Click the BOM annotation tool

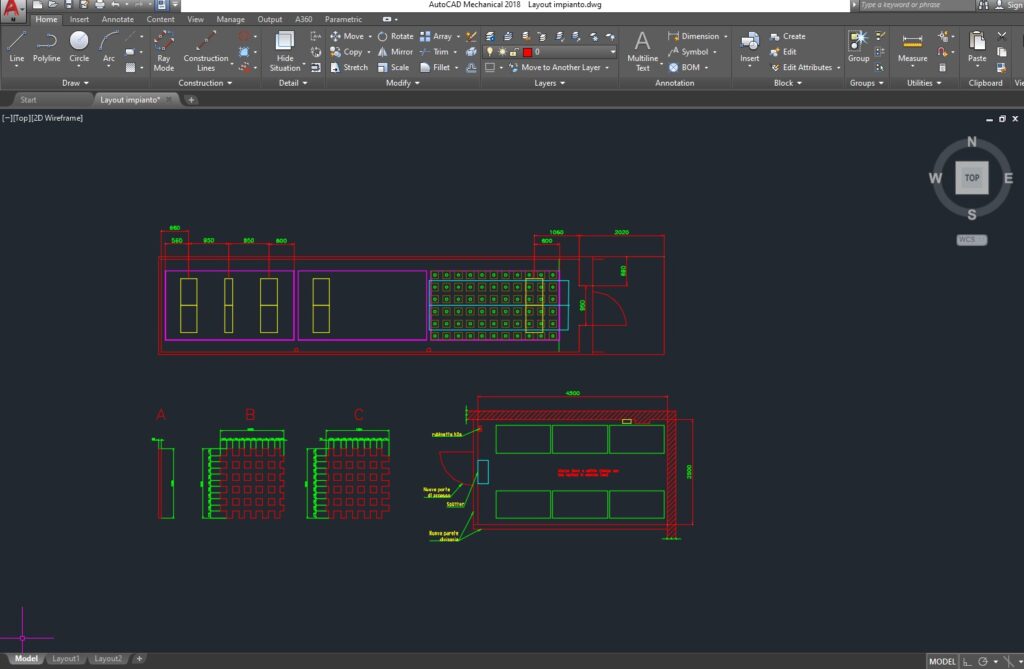point(684,67)
